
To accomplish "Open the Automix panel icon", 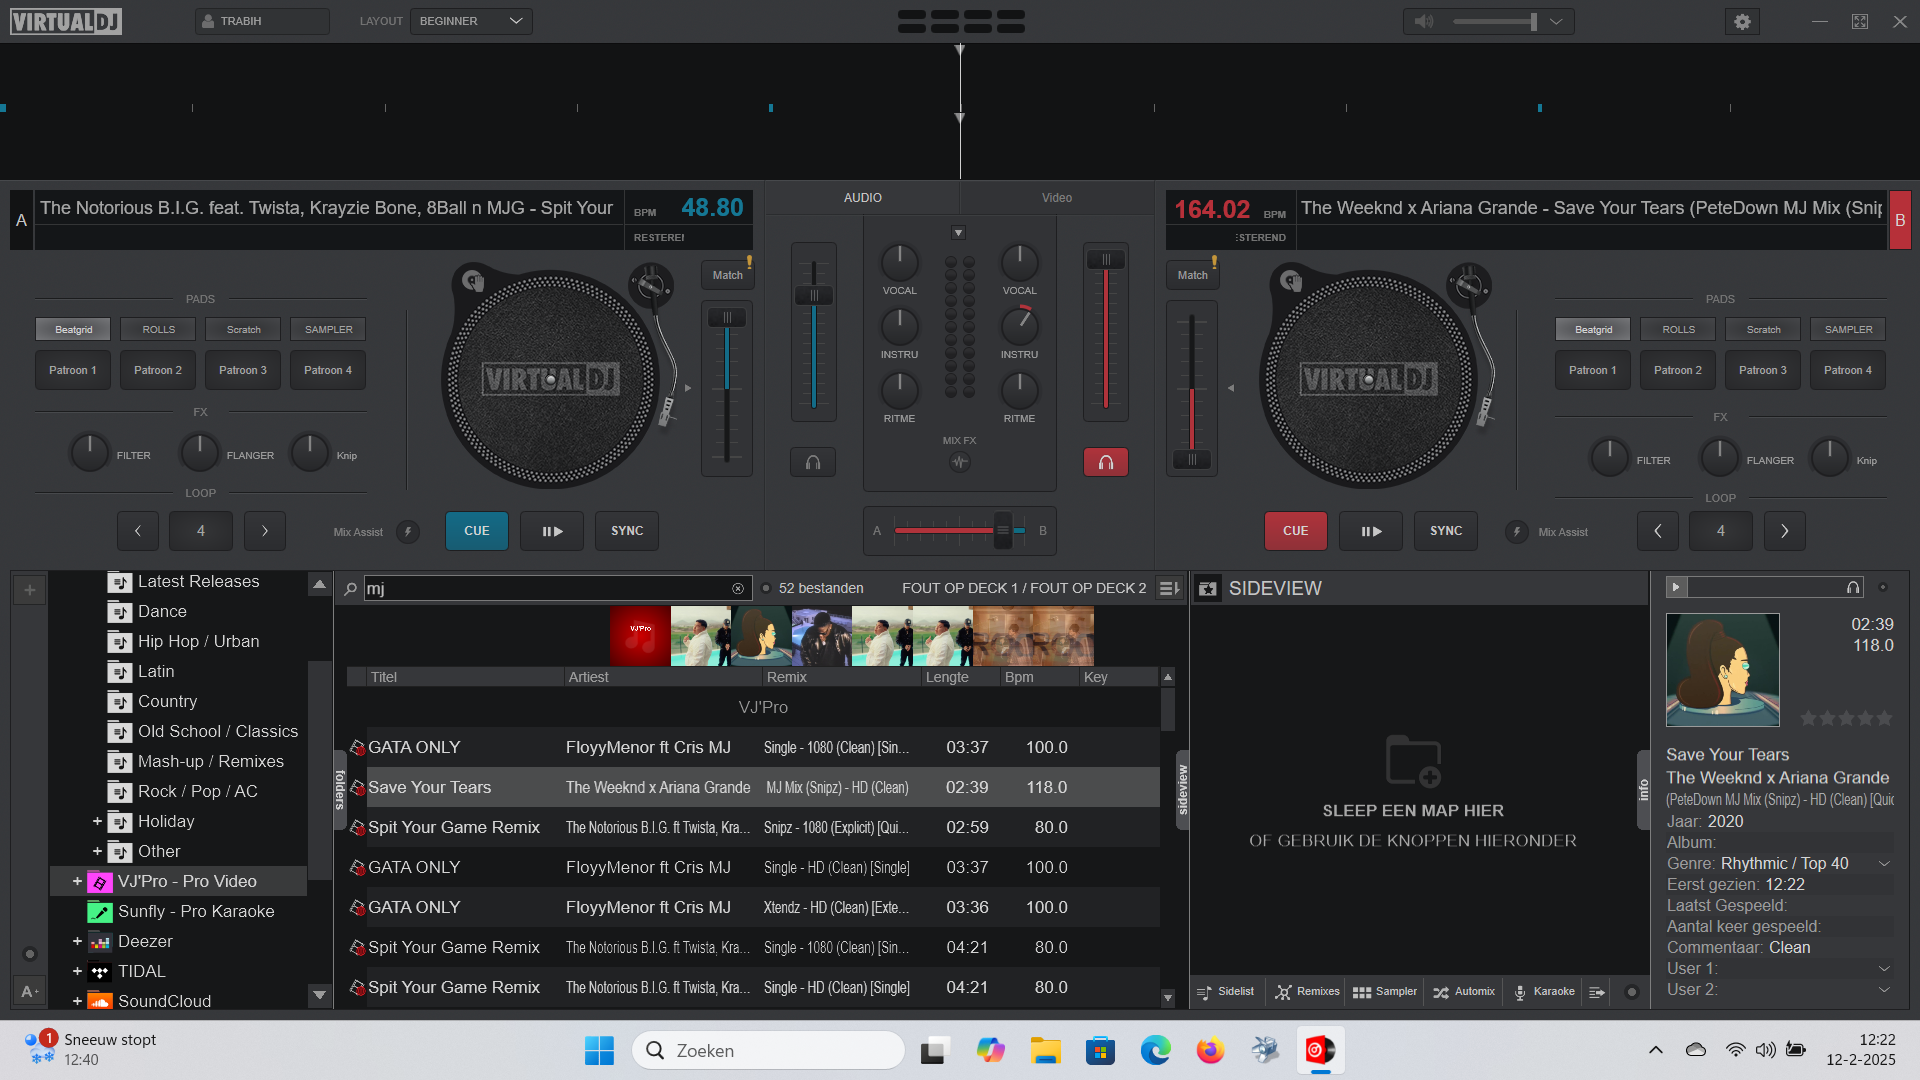I will (x=1464, y=992).
